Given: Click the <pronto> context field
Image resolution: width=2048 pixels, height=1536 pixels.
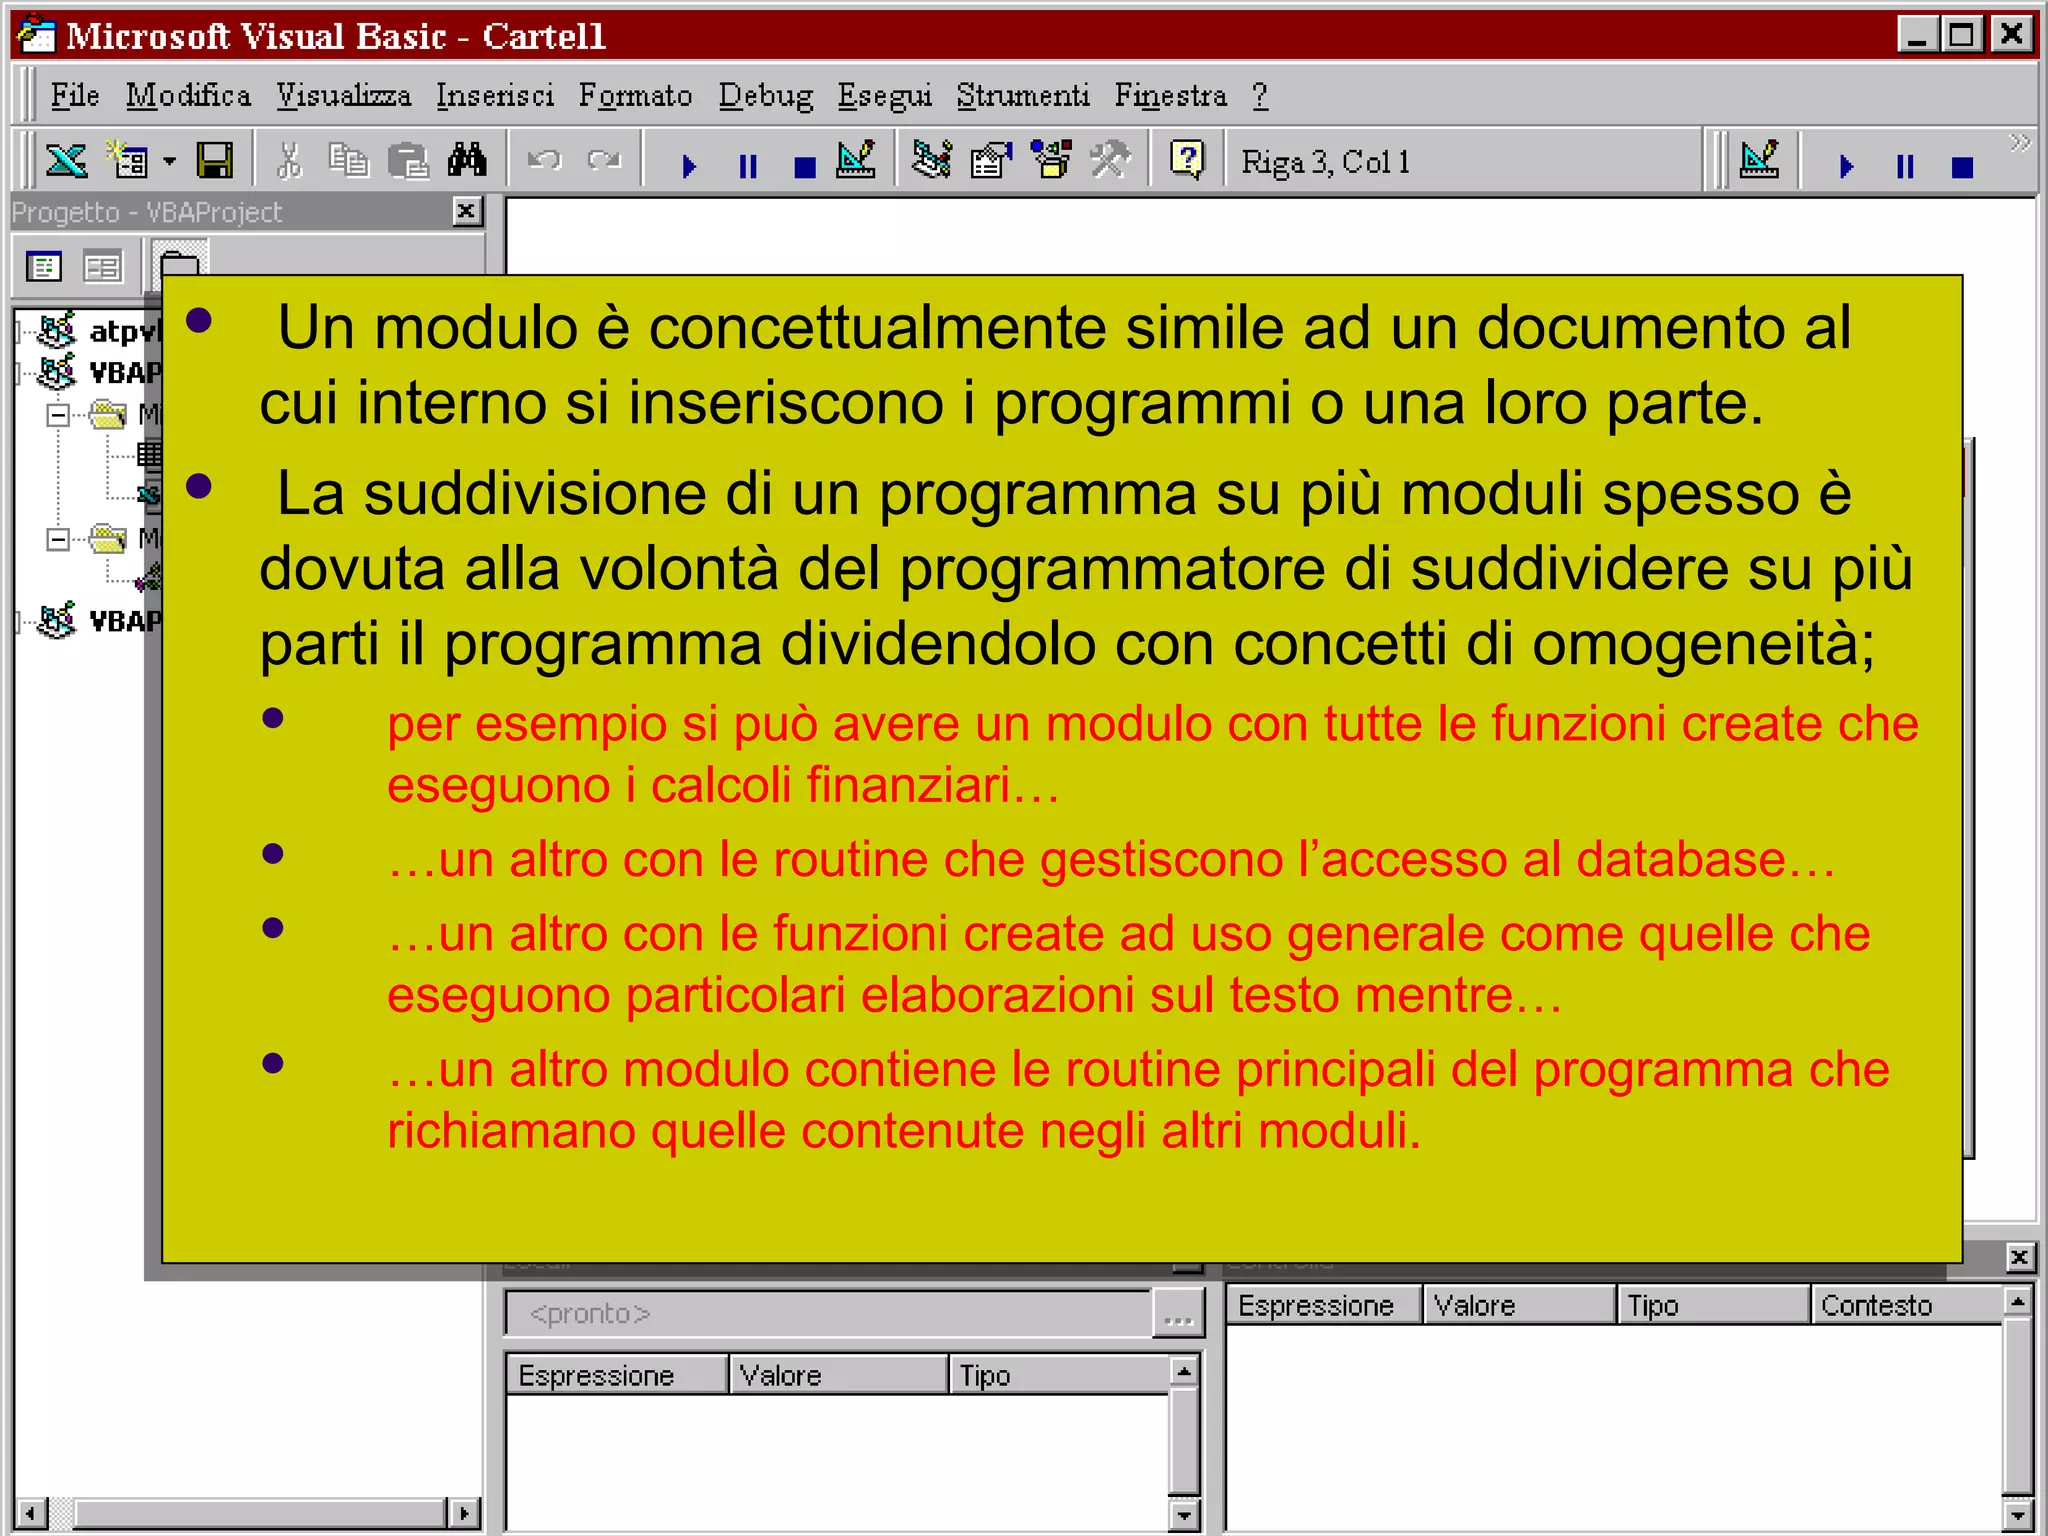Looking at the screenshot, I should pyautogui.click(x=828, y=1313).
